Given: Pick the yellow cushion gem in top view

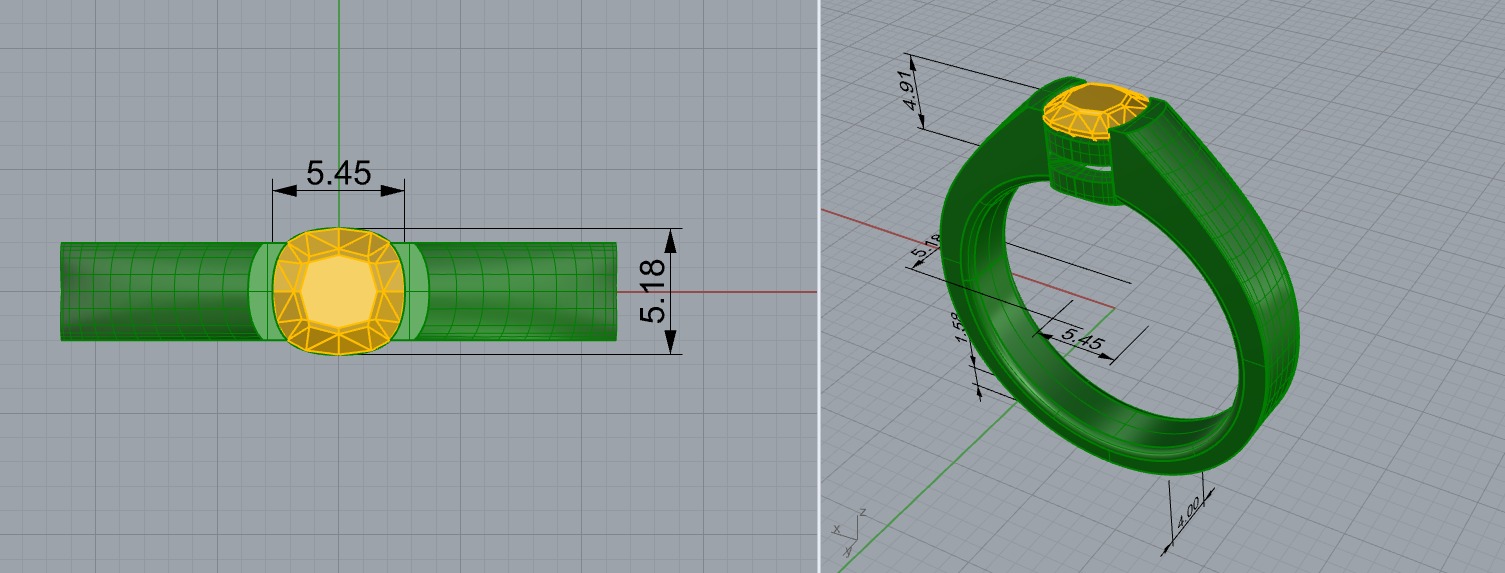Looking at the screenshot, I should [x=338, y=292].
